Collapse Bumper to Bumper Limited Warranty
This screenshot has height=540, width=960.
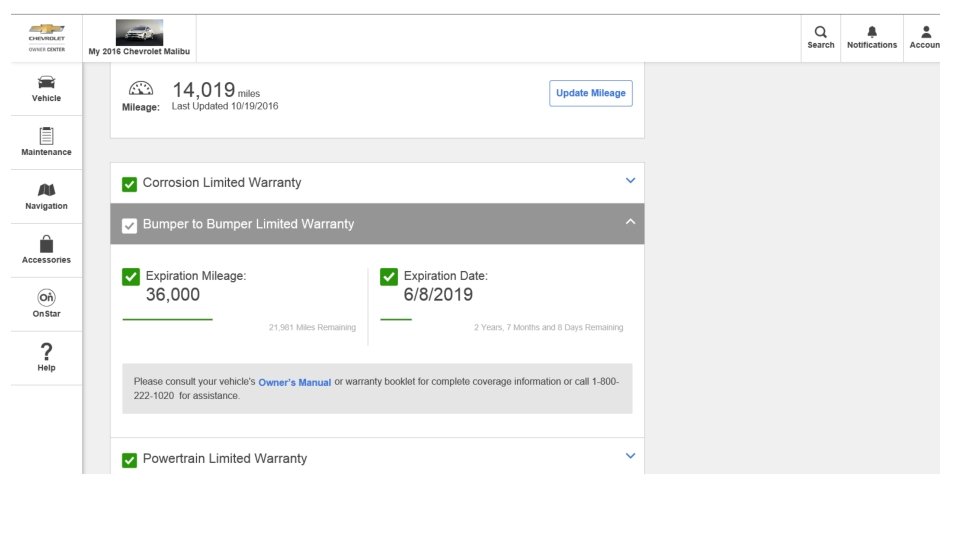click(630, 222)
